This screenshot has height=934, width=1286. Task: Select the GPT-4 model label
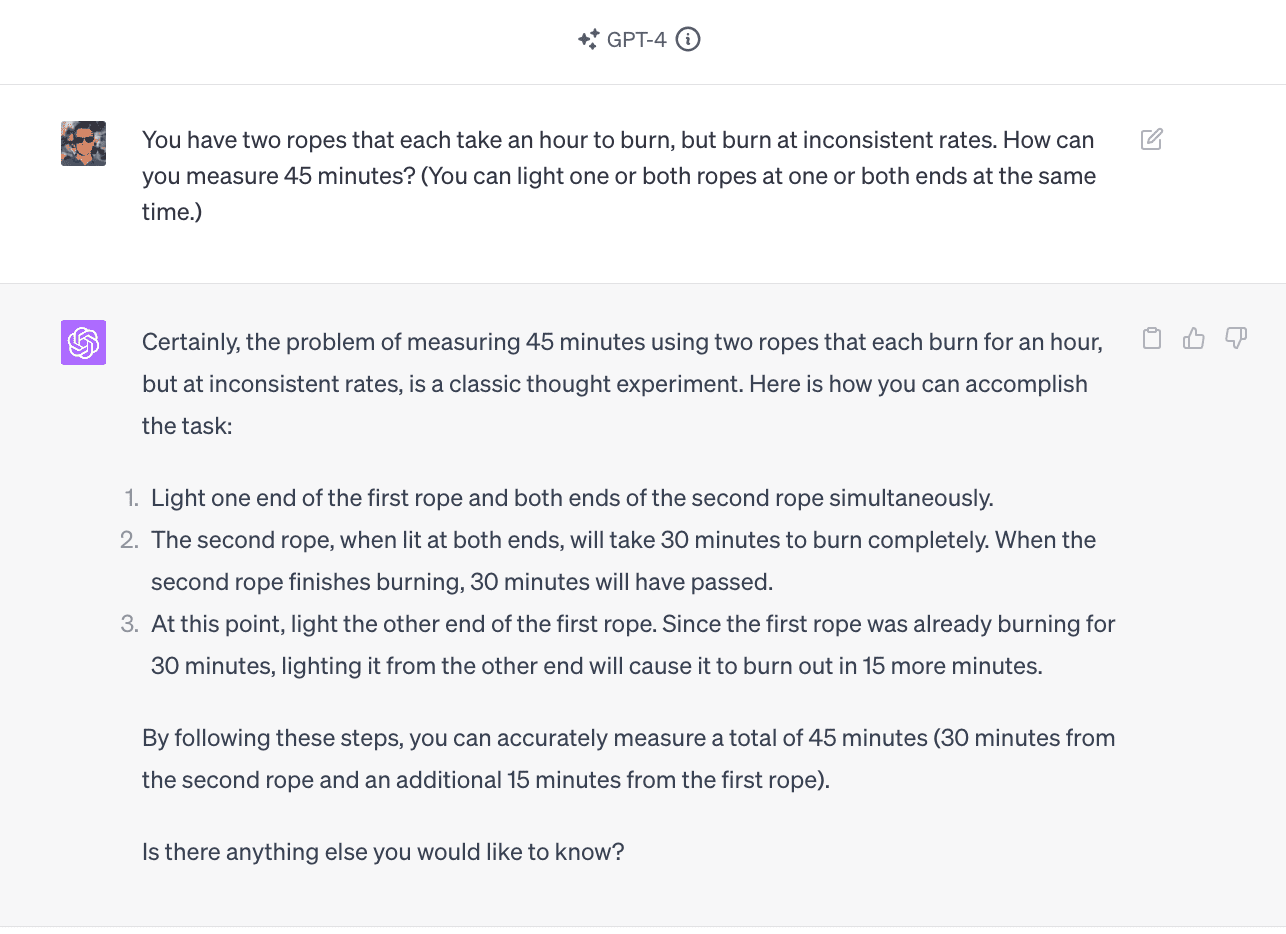tap(636, 40)
